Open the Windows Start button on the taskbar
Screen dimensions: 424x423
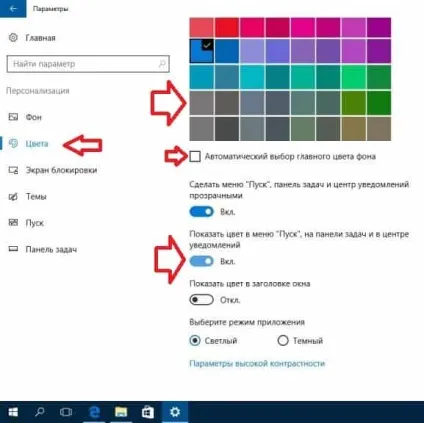(x=13, y=412)
